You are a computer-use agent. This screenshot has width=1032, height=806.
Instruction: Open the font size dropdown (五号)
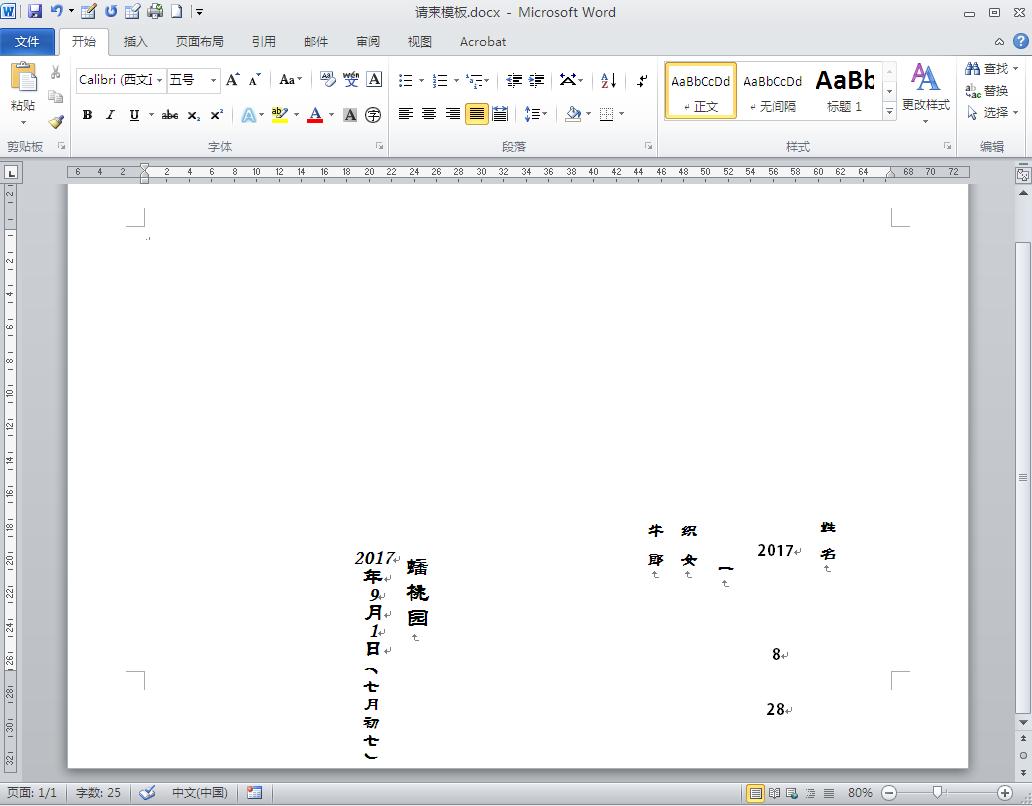click(x=213, y=80)
